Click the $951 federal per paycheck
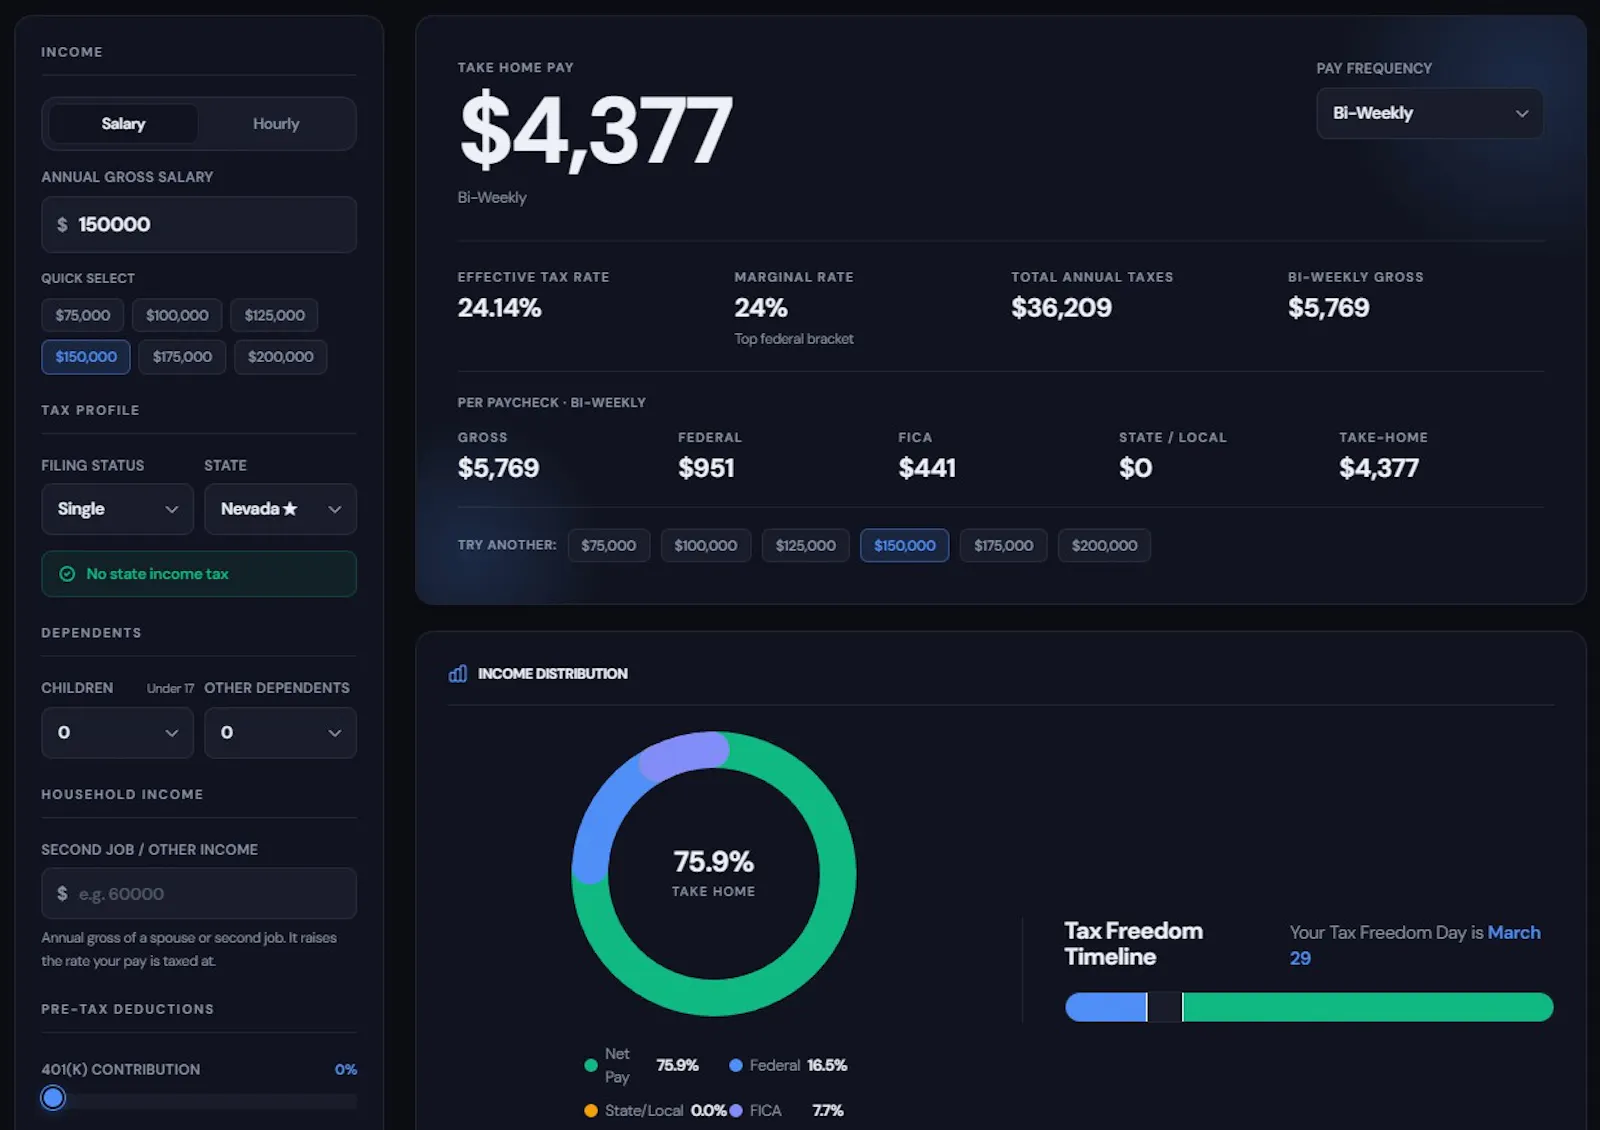The width and height of the screenshot is (1600, 1130). tap(706, 468)
